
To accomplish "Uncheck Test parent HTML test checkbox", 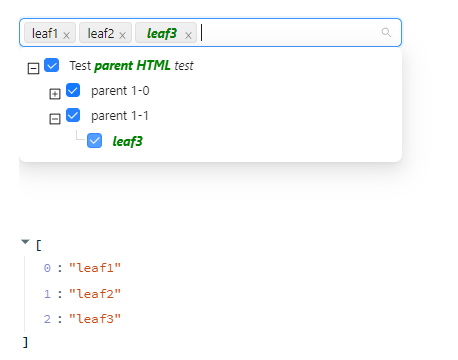I will [52, 65].
